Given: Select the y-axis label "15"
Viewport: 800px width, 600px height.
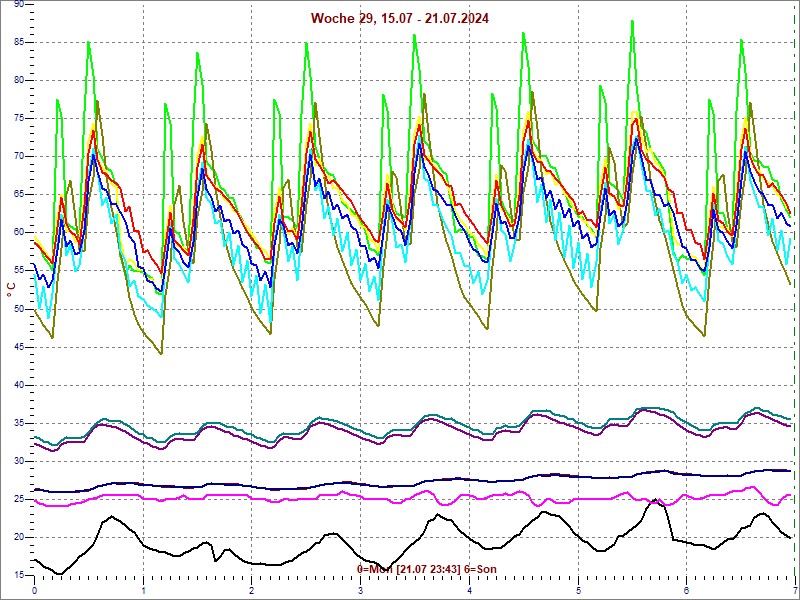Looking at the screenshot, I should click(18, 576).
